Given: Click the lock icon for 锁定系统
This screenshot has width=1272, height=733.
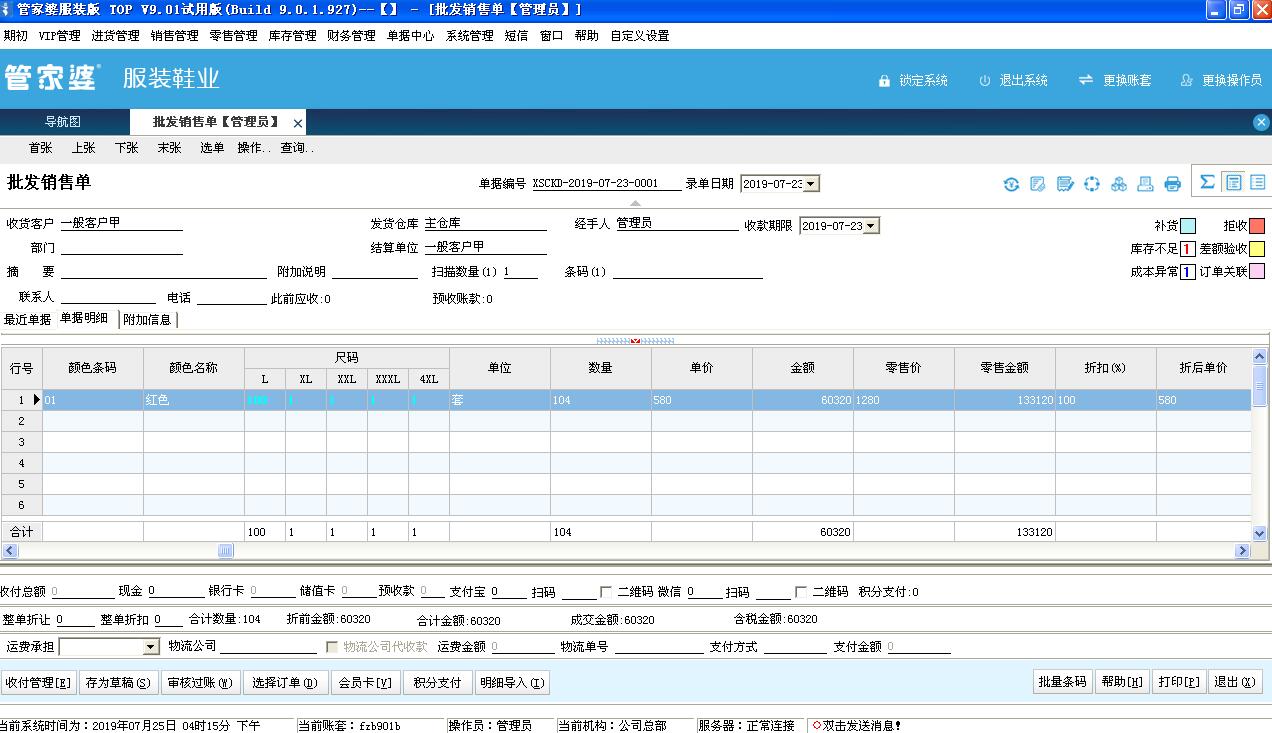Looking at the screenshot, I should [884, 80].
